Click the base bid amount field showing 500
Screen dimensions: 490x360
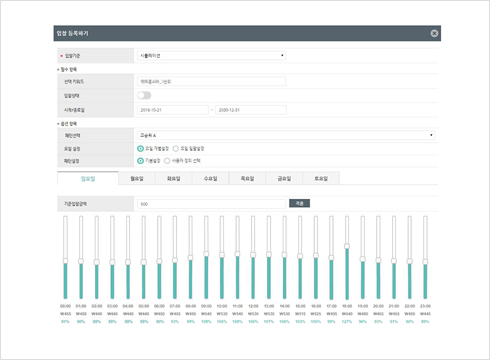pos(211,204)
